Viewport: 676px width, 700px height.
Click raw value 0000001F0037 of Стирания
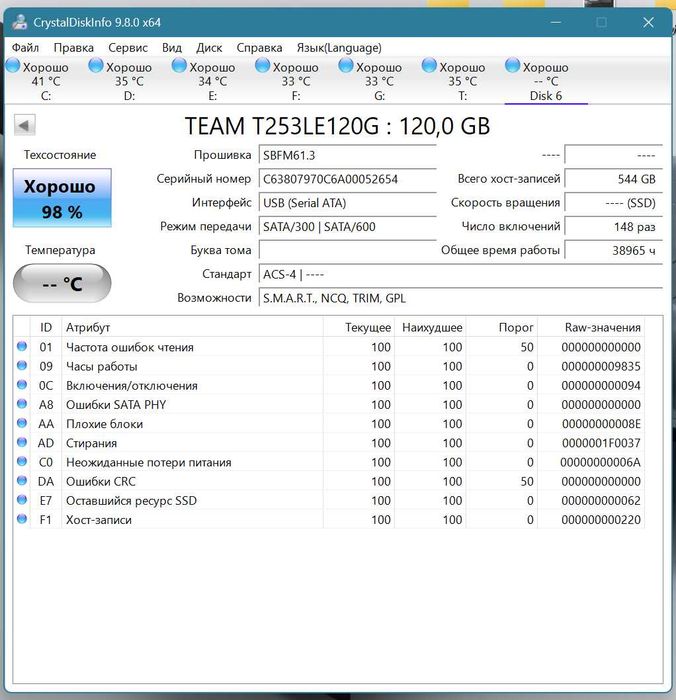pos(601,443)
